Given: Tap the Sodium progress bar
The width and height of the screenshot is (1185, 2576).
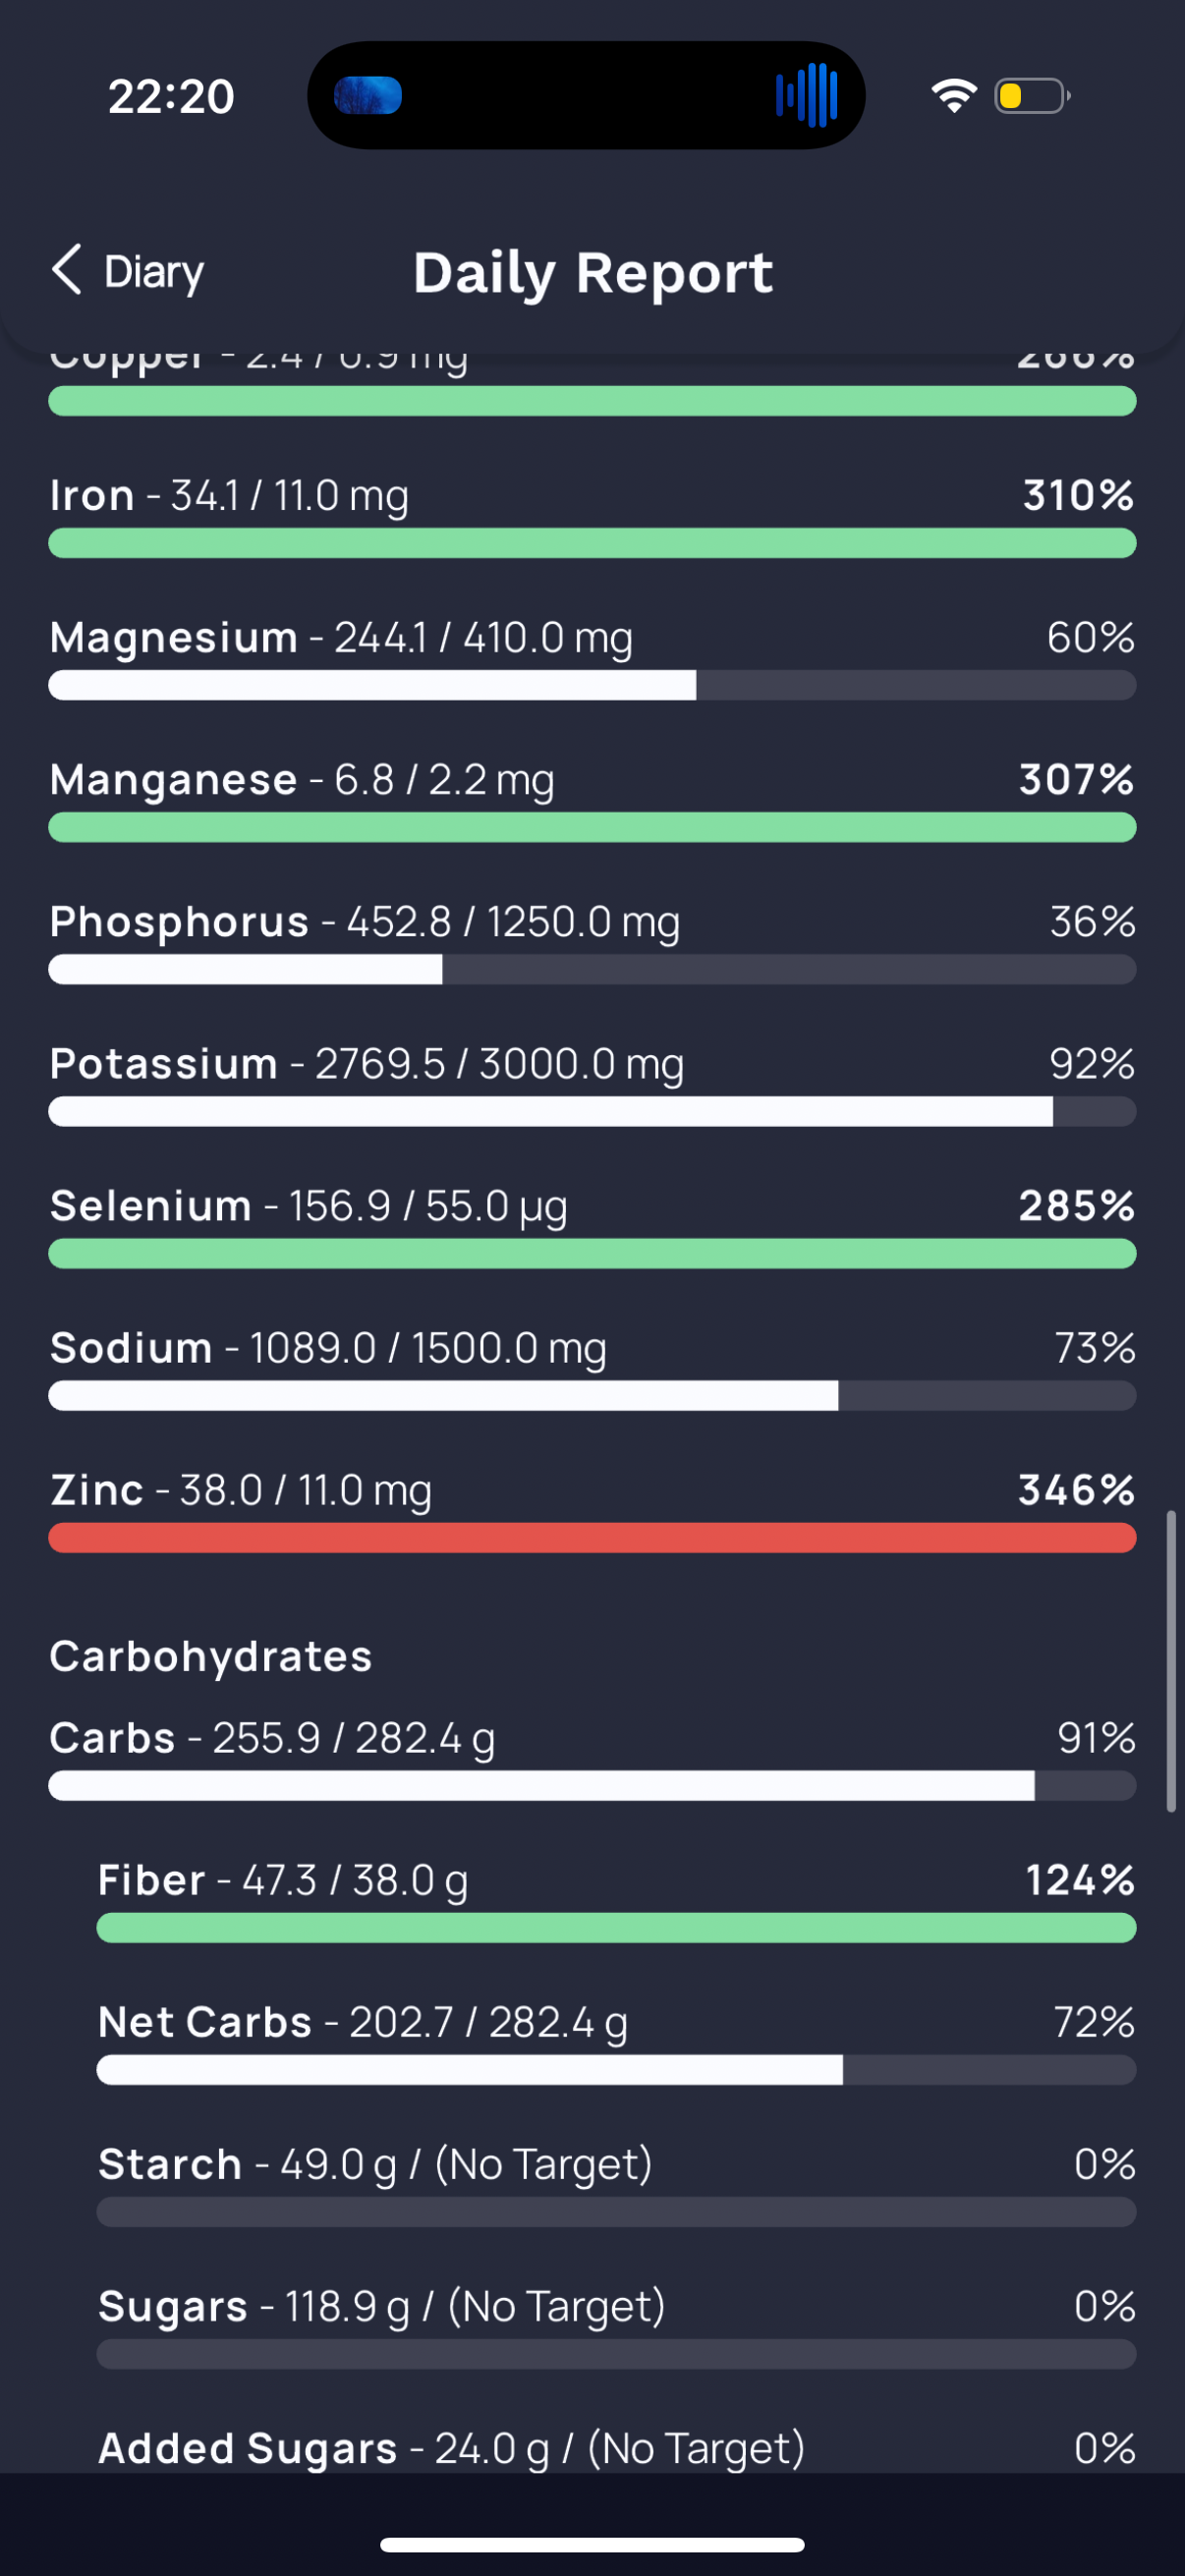Looking at the screenshot, I should click(592, 1395).
